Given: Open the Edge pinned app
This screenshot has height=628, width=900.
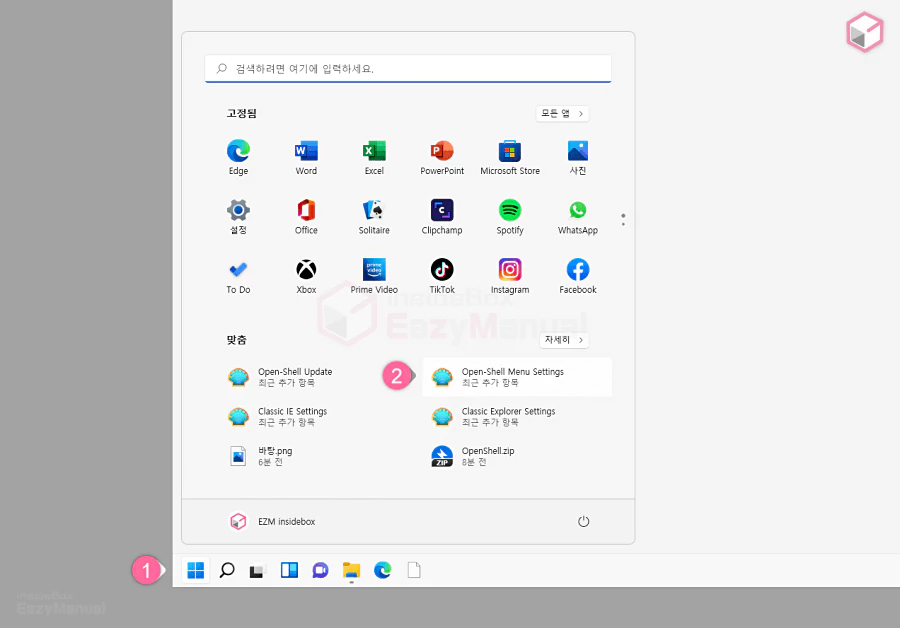Looking at the screenshot, I should (238, 157).
